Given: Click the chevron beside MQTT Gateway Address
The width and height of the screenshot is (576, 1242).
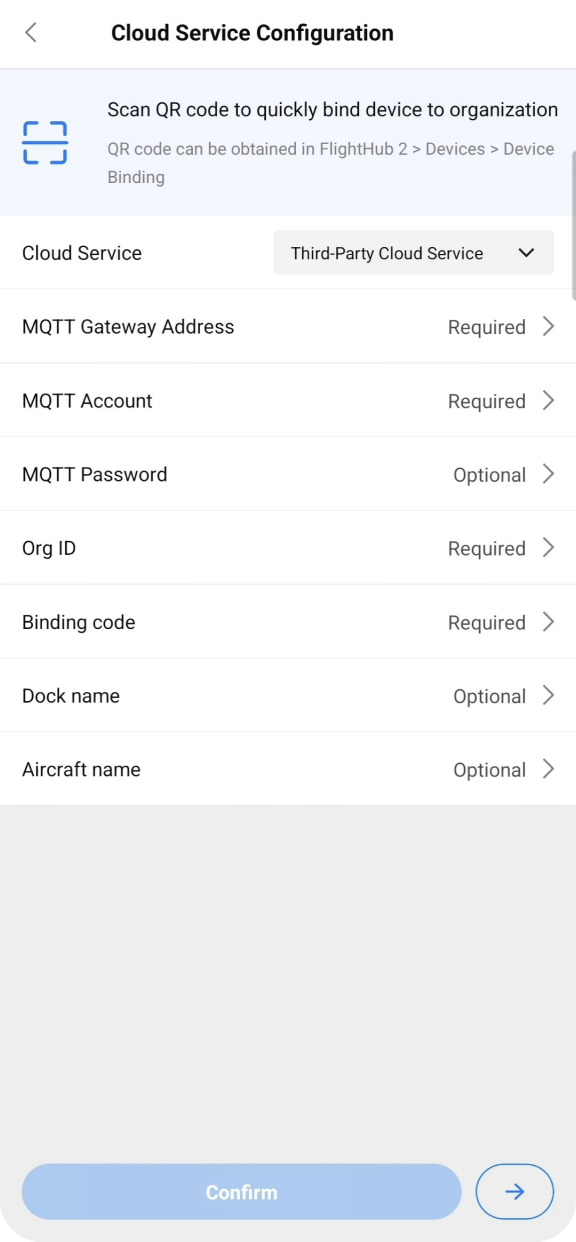Looking at the screenshot, I should (548, 326).
